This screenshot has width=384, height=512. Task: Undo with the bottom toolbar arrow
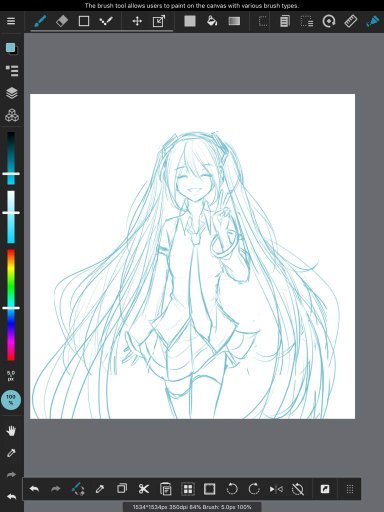[x=34, y=489]
